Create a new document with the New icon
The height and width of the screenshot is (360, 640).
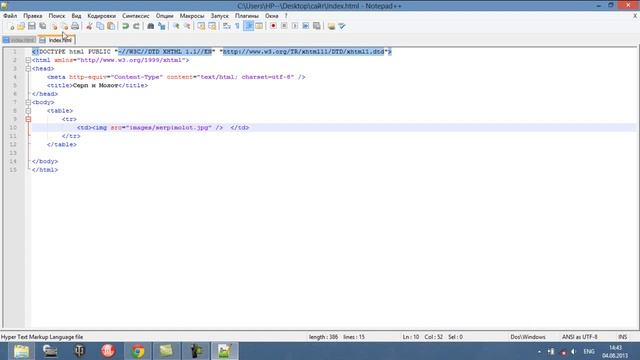[x=11, y=26]
